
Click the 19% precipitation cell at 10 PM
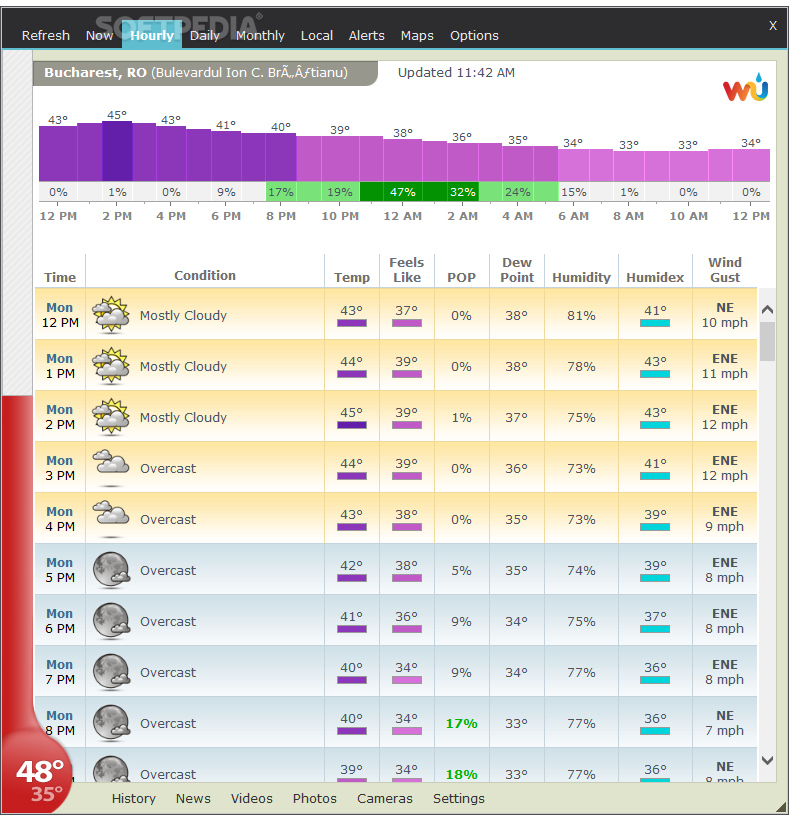(340, 192)
